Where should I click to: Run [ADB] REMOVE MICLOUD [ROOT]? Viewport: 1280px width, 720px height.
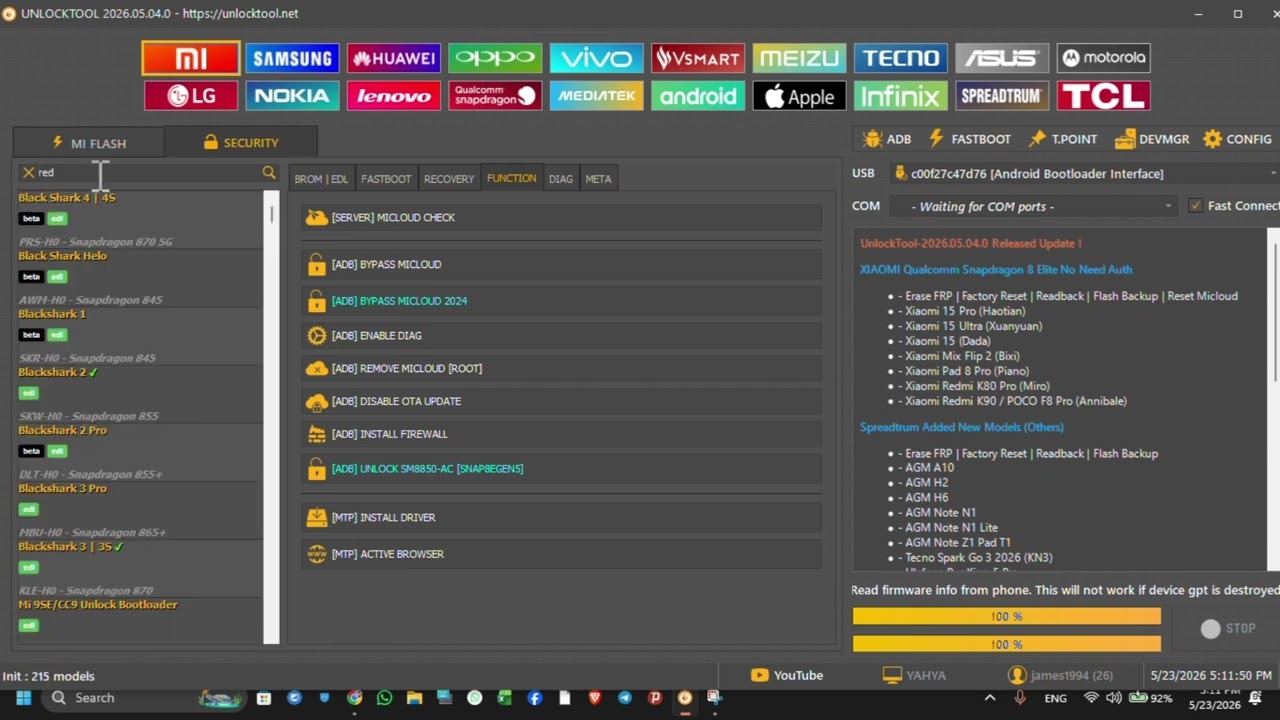tap(562, 369)
